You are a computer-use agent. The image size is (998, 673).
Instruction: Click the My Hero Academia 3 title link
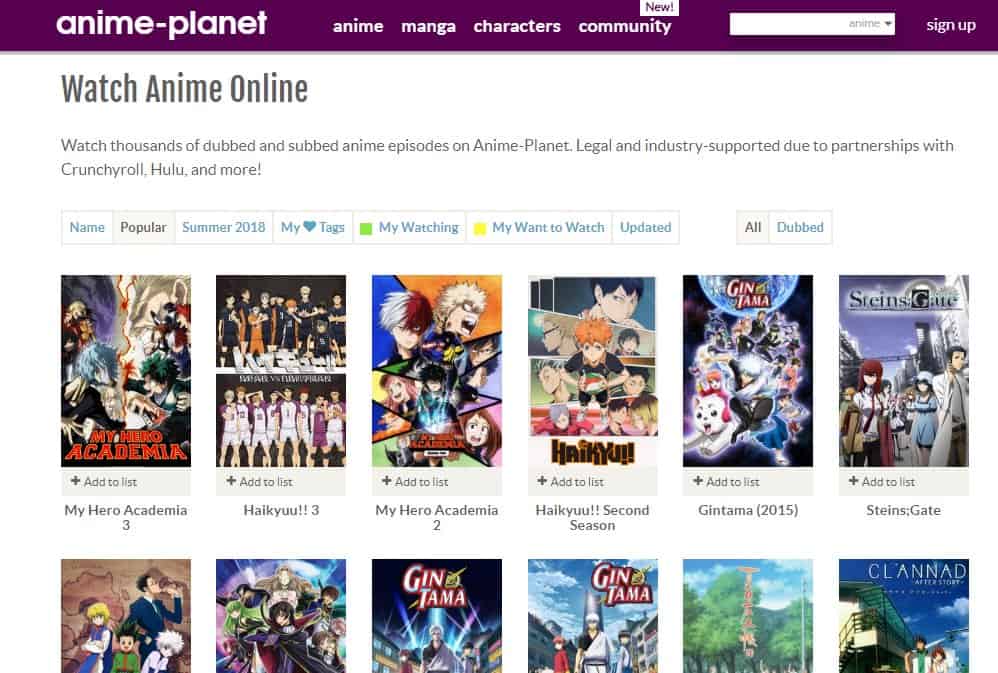126,518
